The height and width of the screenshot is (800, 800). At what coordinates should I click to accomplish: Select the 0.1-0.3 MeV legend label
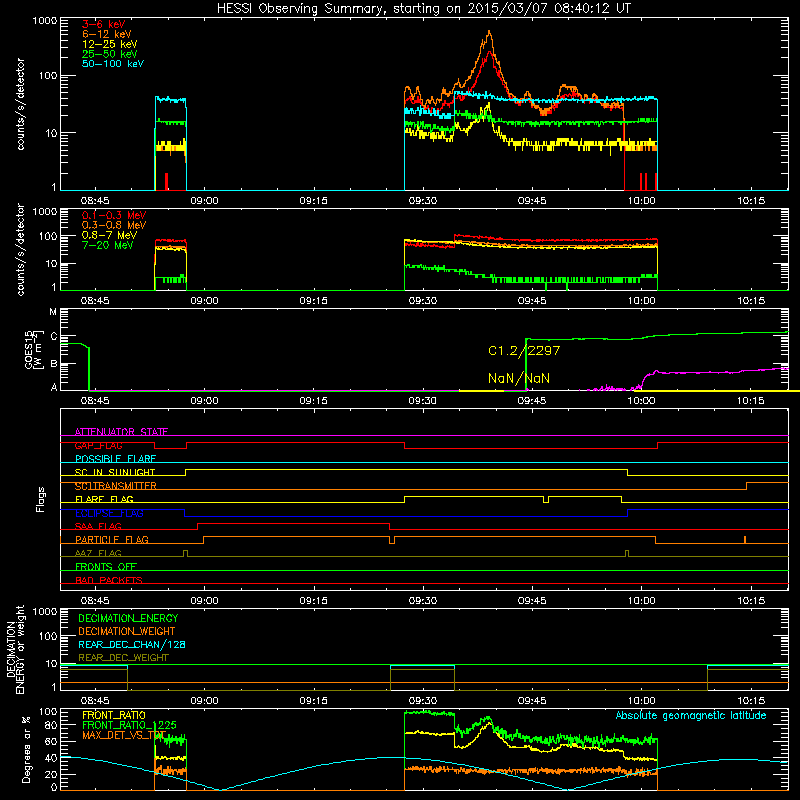[x=114, y=215]
